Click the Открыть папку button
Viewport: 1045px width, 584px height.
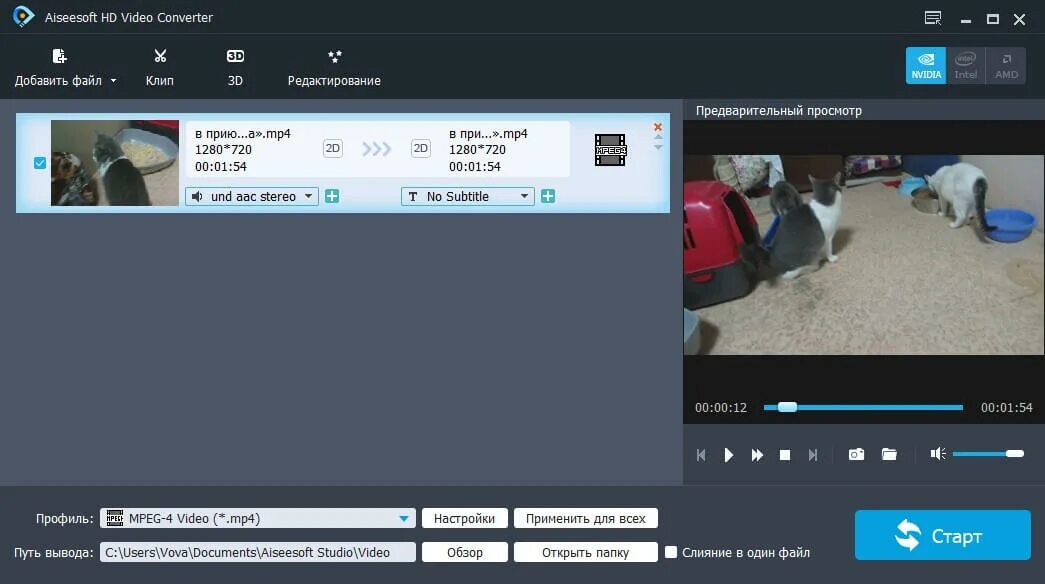pyautogui.click(x=586, y=552)
